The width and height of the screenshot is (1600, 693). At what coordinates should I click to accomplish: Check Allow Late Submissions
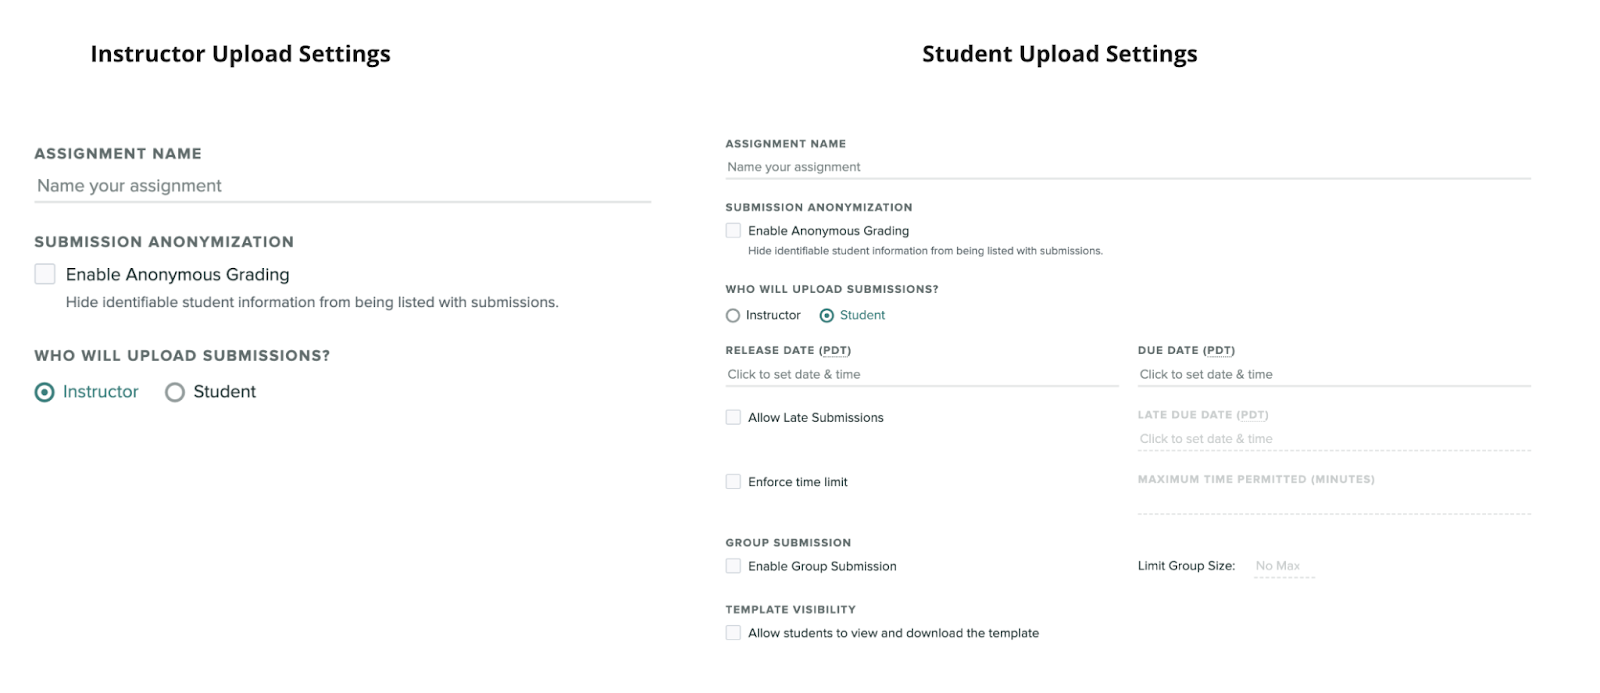[x=731, y=417]
